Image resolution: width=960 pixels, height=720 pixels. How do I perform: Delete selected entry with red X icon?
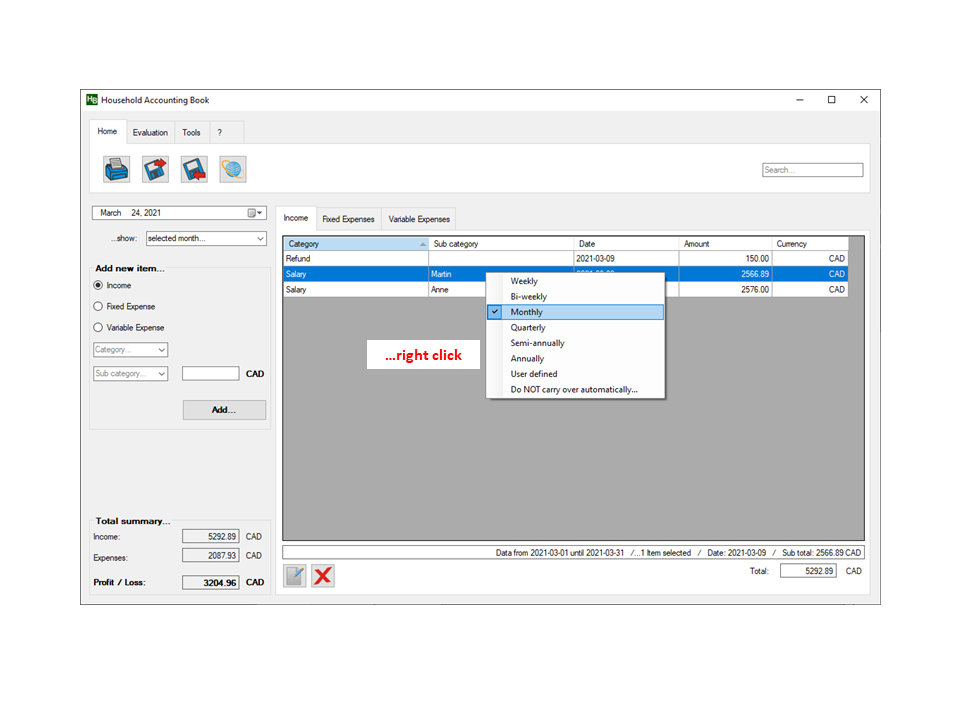(x=322, y=575)
